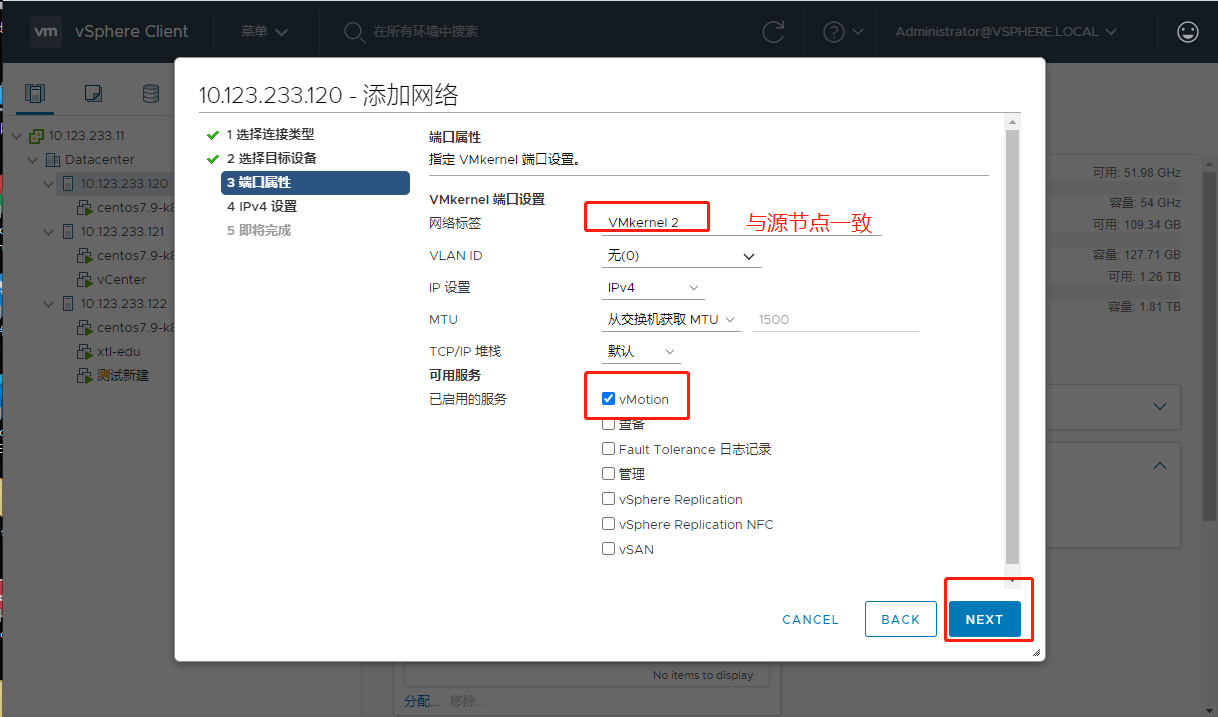Enable the 管理 management checkbox
1218x717 pixels.
(608, 474)
